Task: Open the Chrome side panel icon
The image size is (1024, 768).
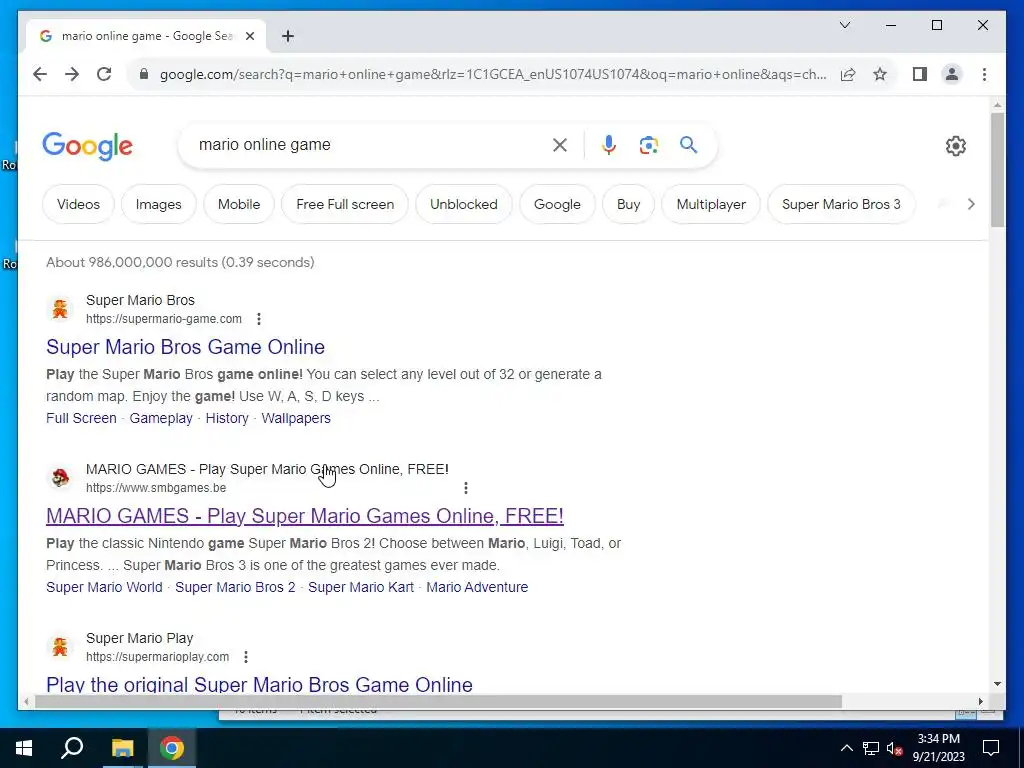Action: click(x=920, y=74)
